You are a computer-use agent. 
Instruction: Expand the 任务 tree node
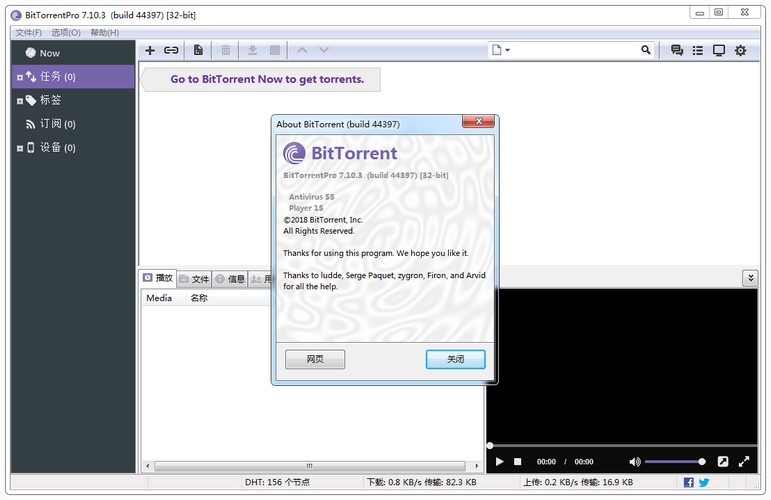tap(20, 77)
